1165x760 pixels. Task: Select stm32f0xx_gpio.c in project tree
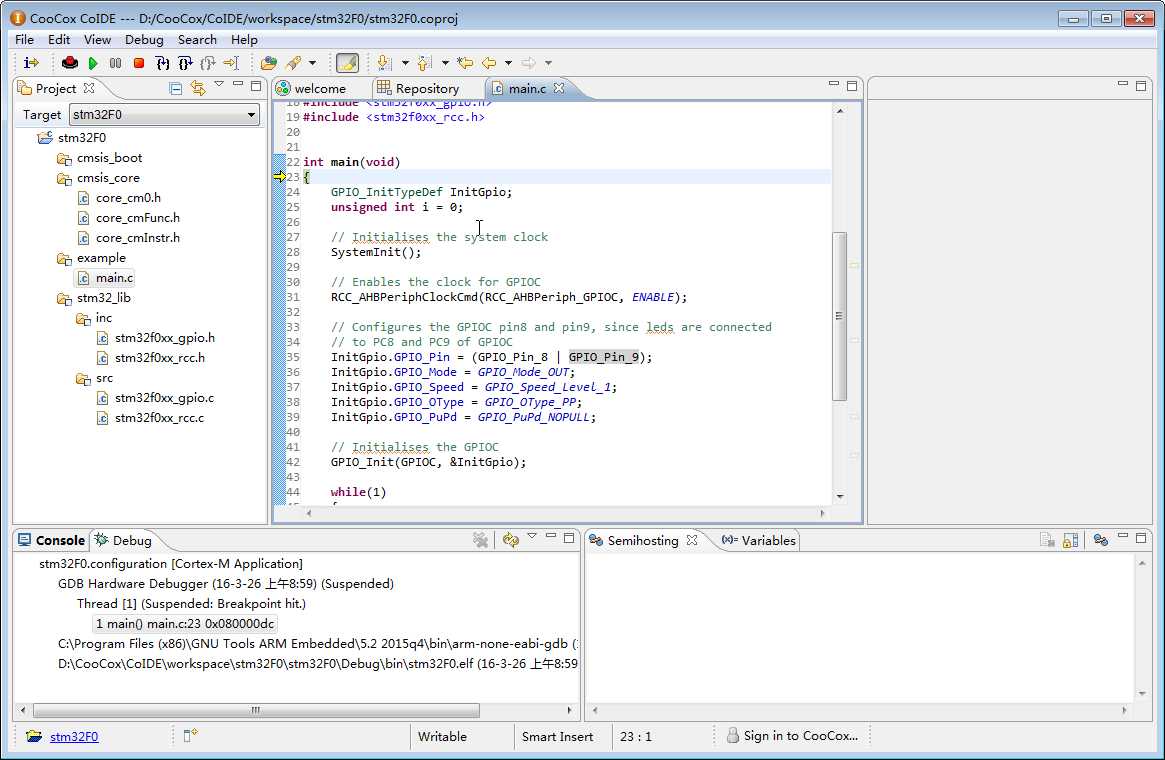click(x=164, y=398)
